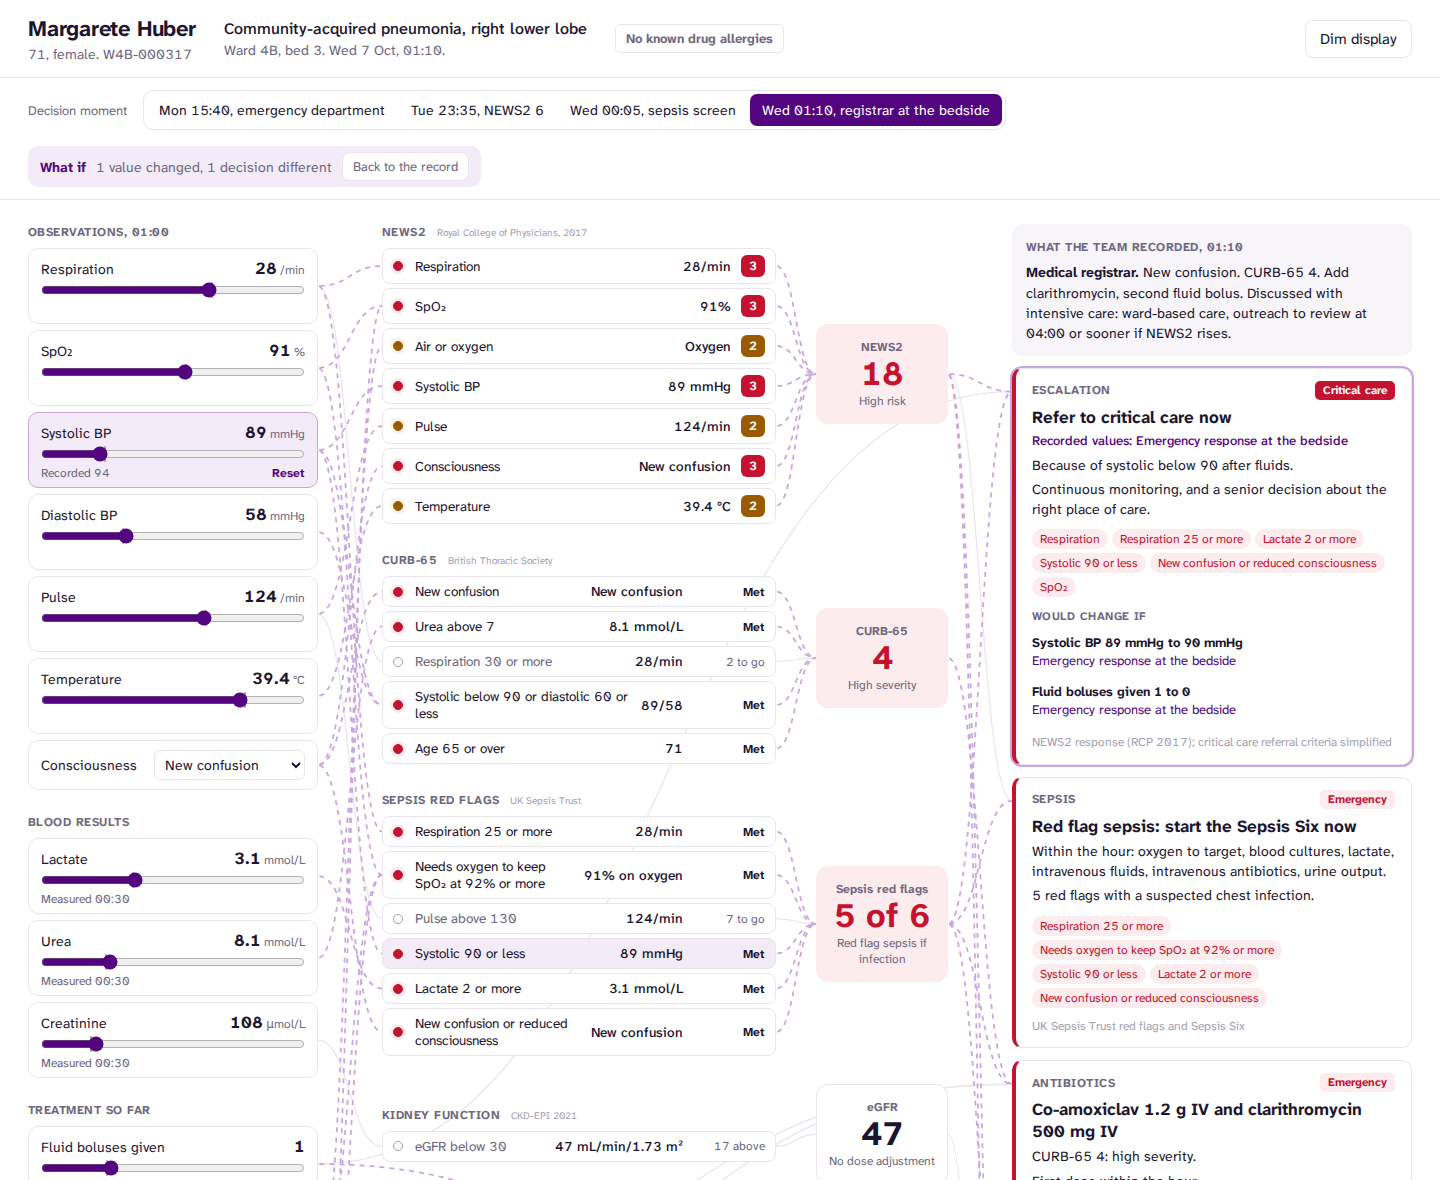This screenshot has height=1180, width=1440.
Task: Adjust the SpO₂ slider handle
Action: click(185, 372)
